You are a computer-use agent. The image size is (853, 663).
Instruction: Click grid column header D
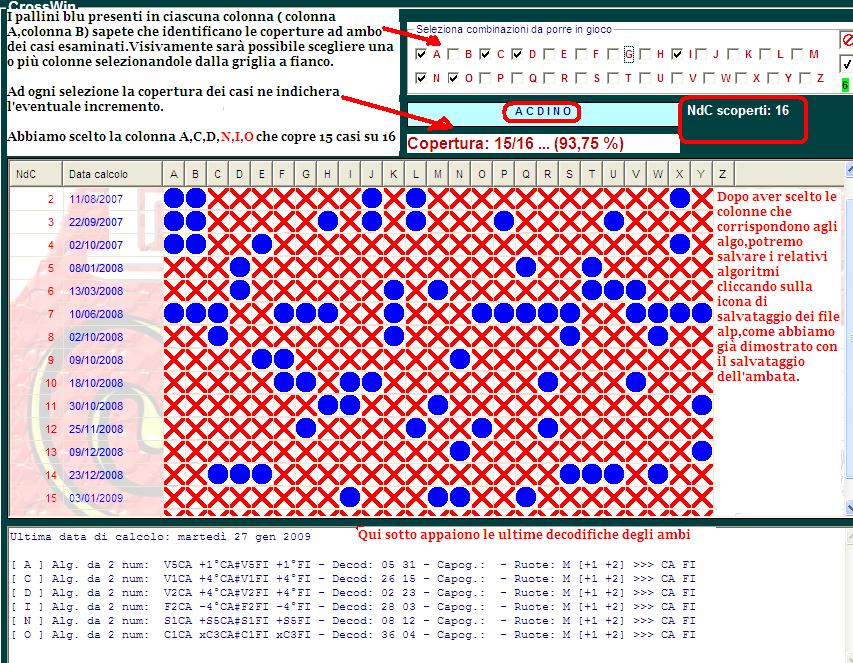click(239, 174)
